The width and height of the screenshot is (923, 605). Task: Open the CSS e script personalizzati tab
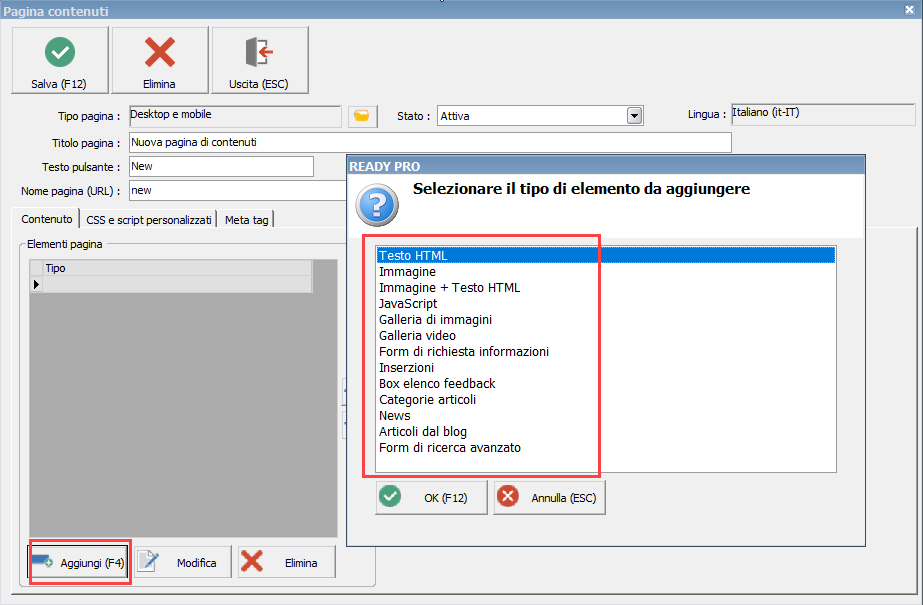point(148,220)
